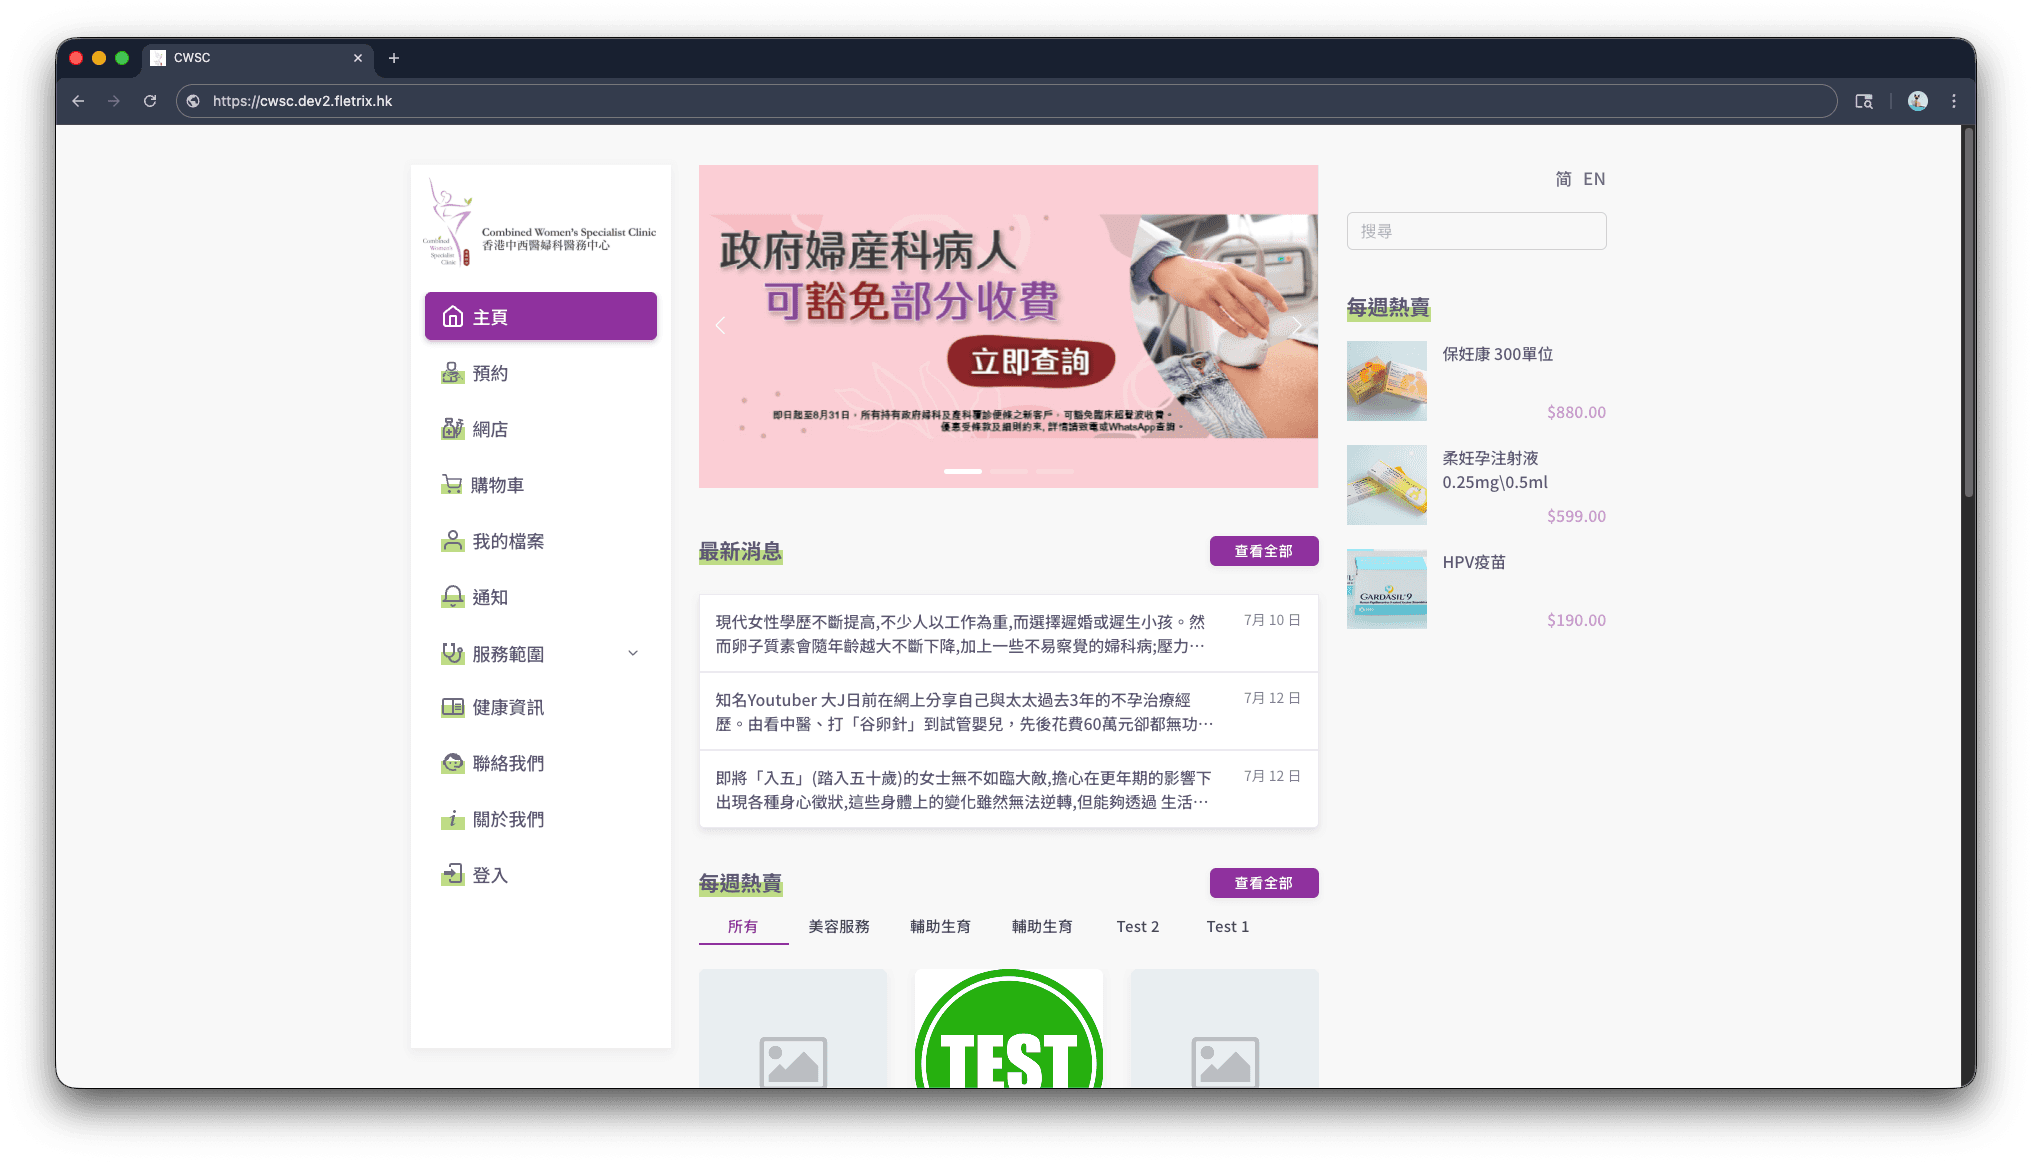This screenshot has height=1162, width=2032.
Task: Advance to next banner slide arrow
Action: [x=1296, y=325]
